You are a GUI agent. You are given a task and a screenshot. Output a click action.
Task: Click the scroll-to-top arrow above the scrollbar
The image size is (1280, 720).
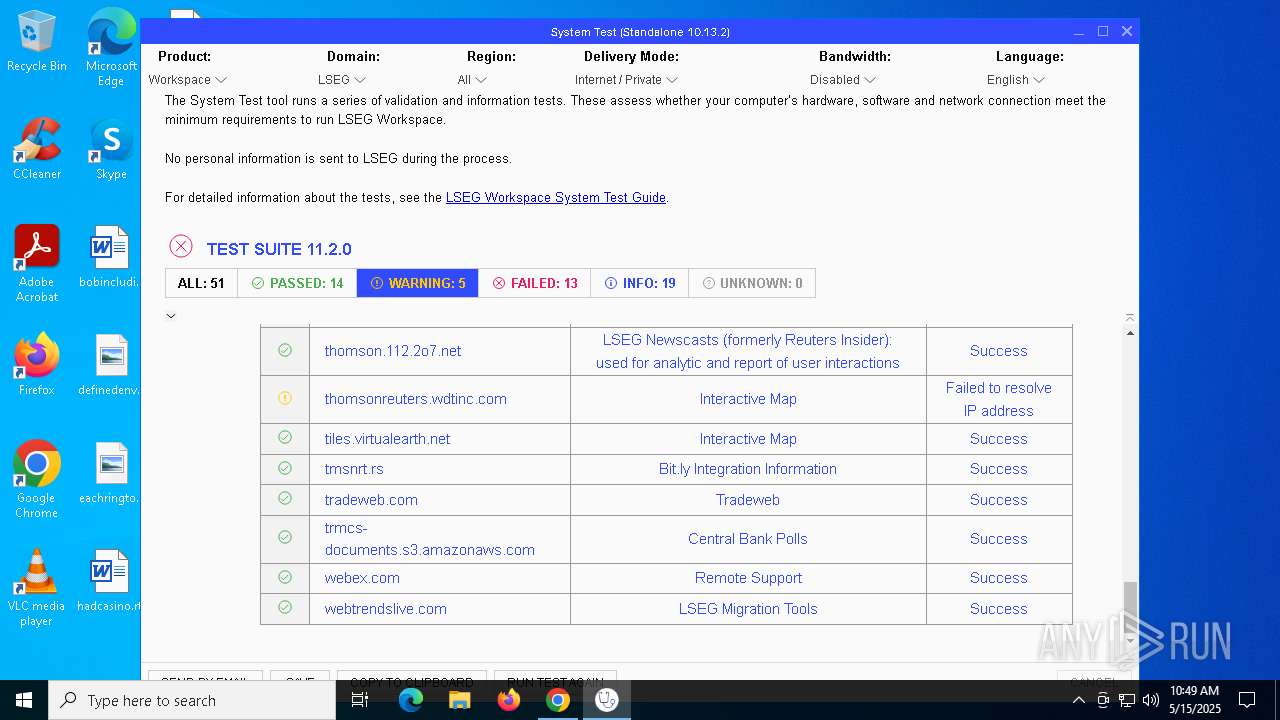click(x=1130, y=317)
